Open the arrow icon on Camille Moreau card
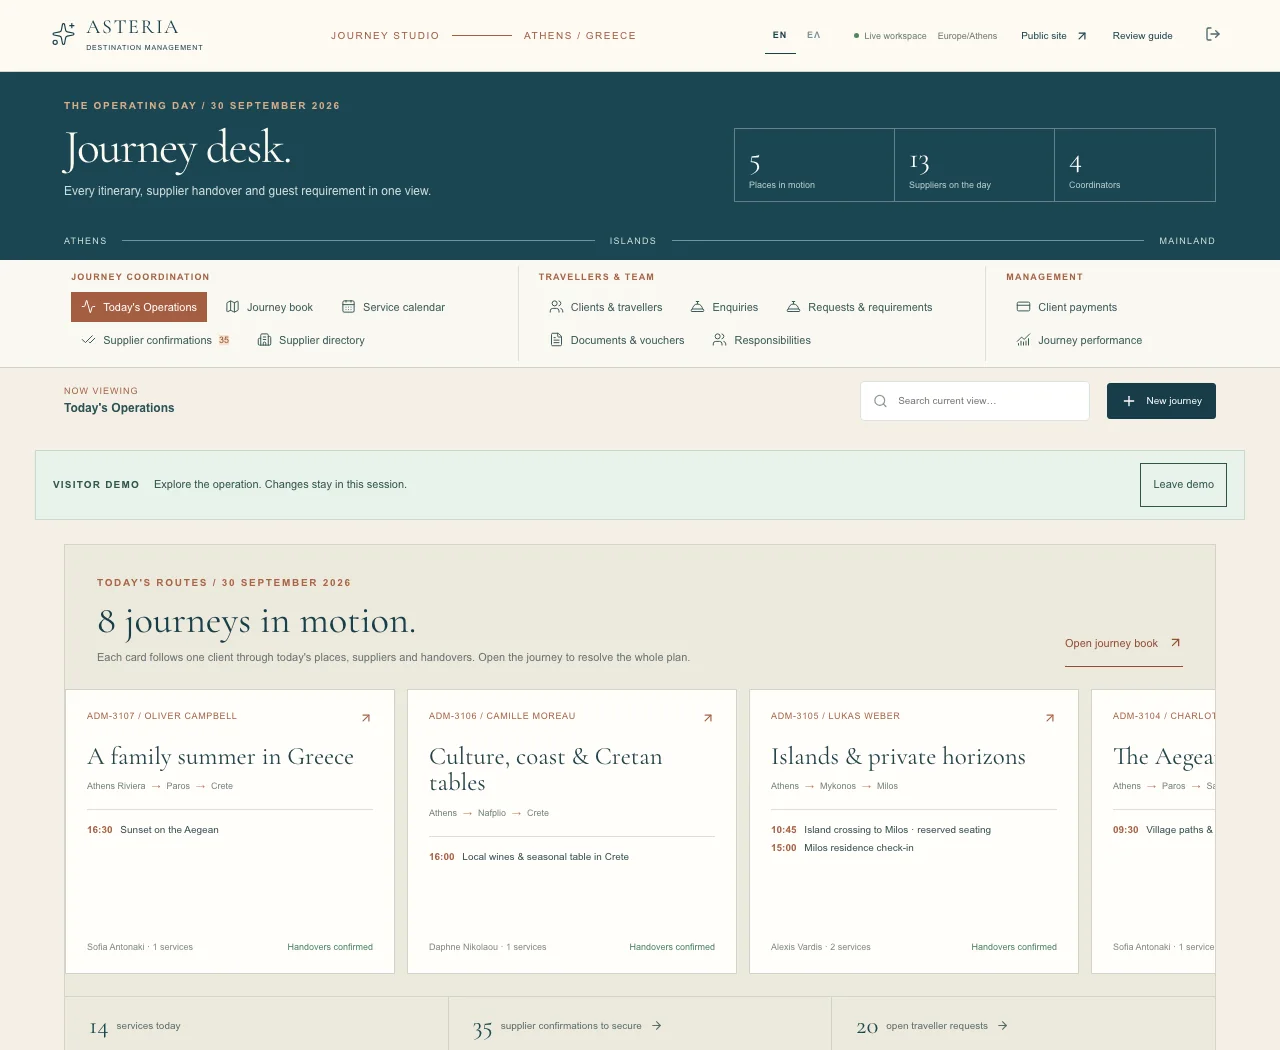This screenshot has height=1050, width=1280. [x=708, y=718]
